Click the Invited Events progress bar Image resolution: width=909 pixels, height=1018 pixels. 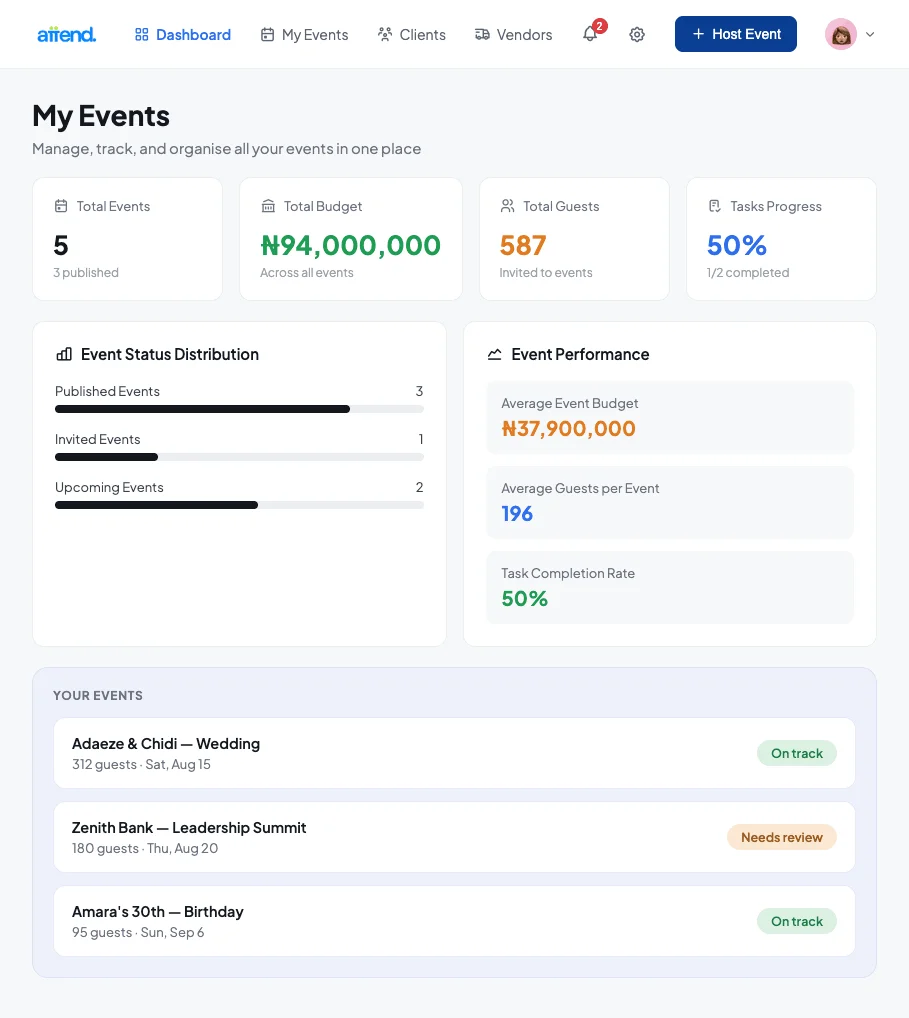(240, 457)
